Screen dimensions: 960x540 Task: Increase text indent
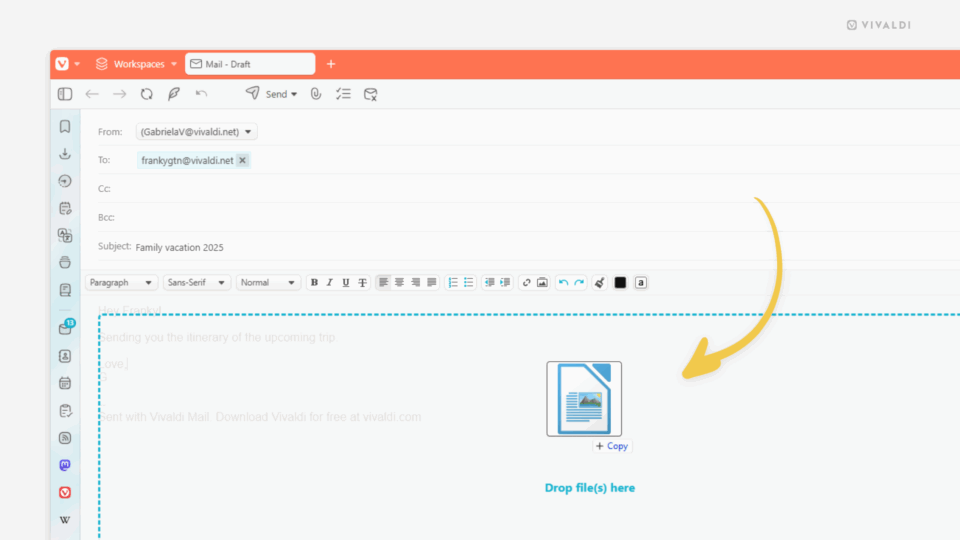pos(506,282)
